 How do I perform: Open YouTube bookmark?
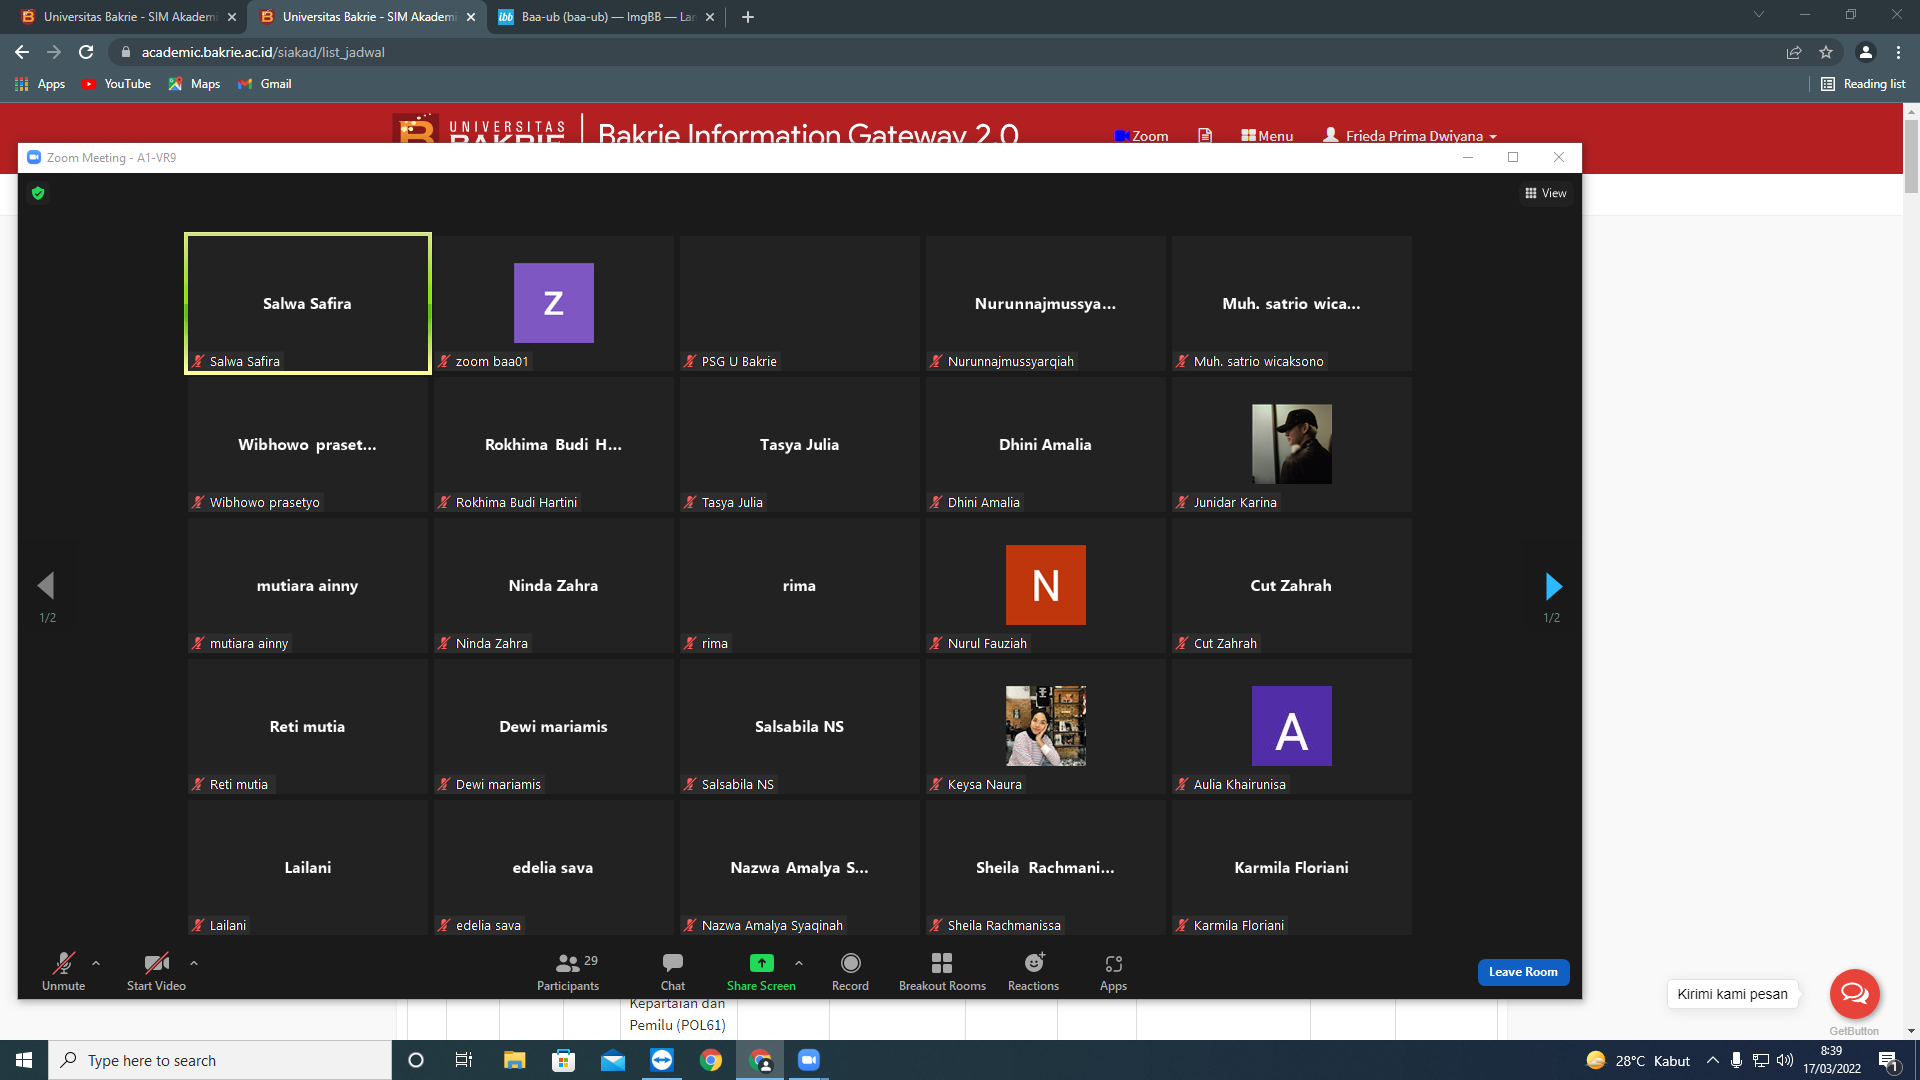point(117,84)
